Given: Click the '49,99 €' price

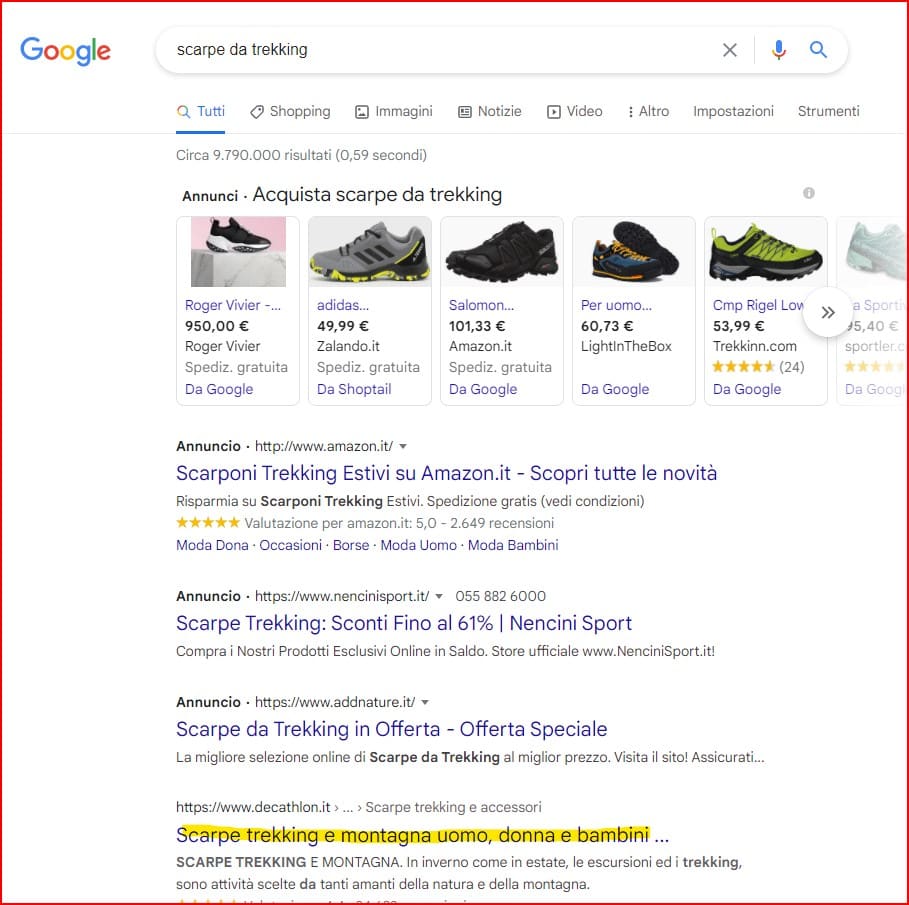Looking at the screenshot, I should tap(343, 326).
